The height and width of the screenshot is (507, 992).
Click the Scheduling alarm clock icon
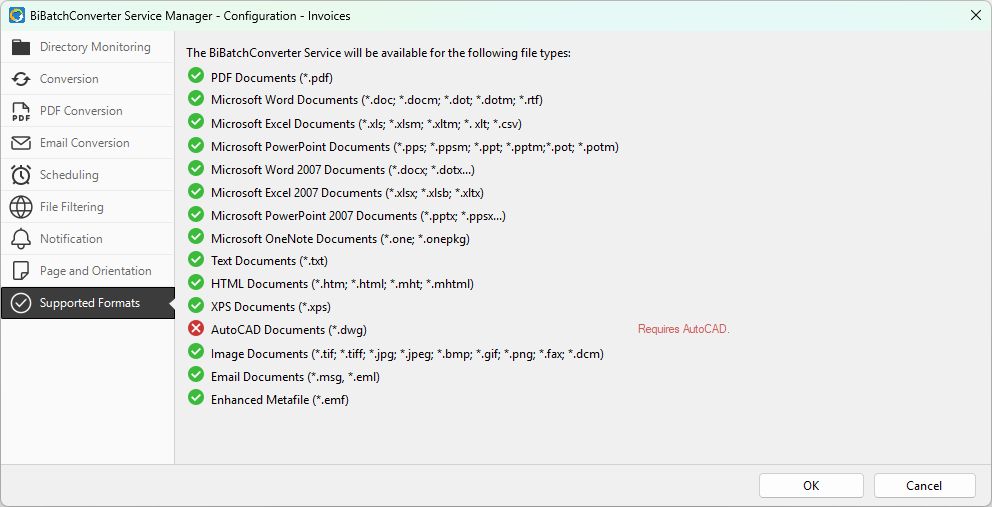tap(21, 175)
